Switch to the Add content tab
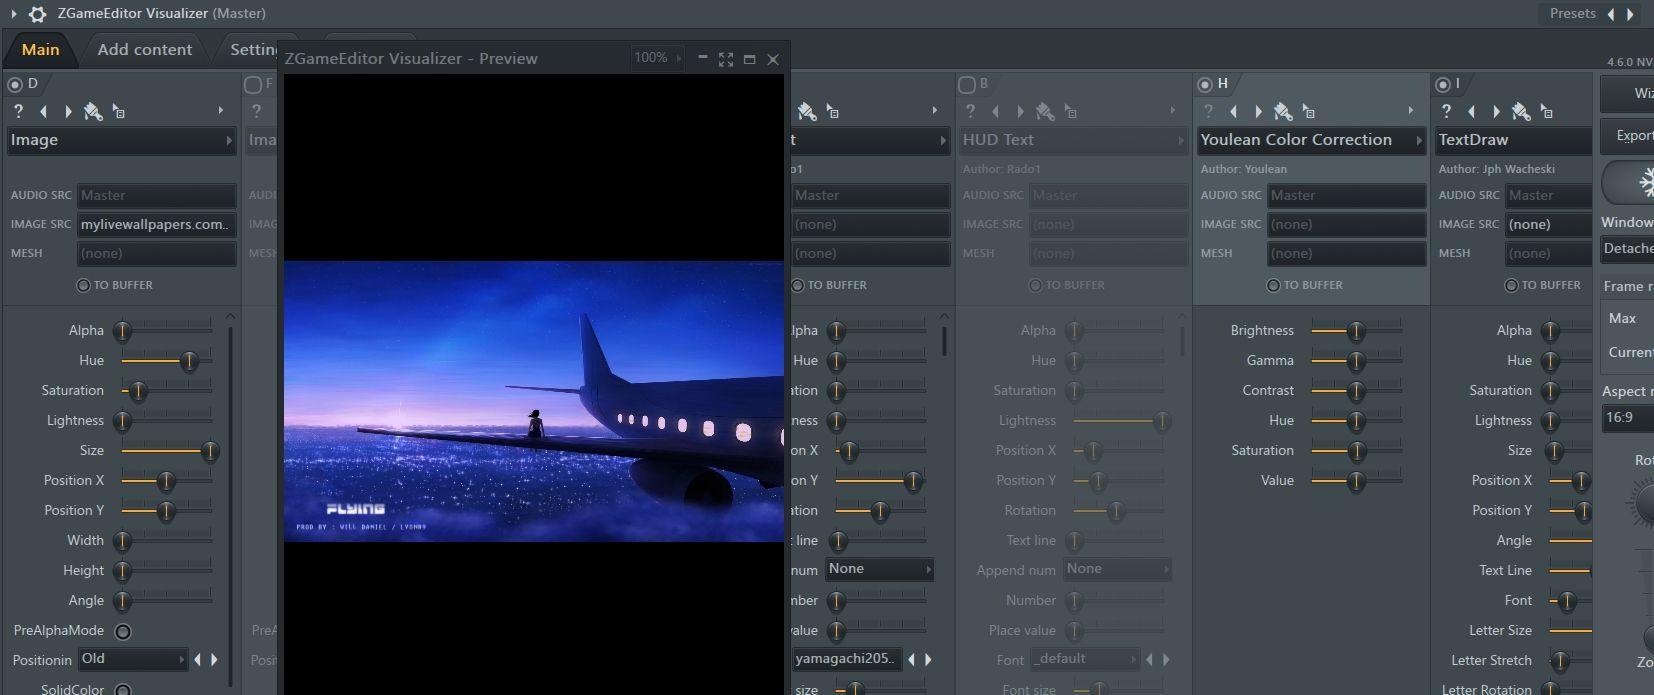 145,49
